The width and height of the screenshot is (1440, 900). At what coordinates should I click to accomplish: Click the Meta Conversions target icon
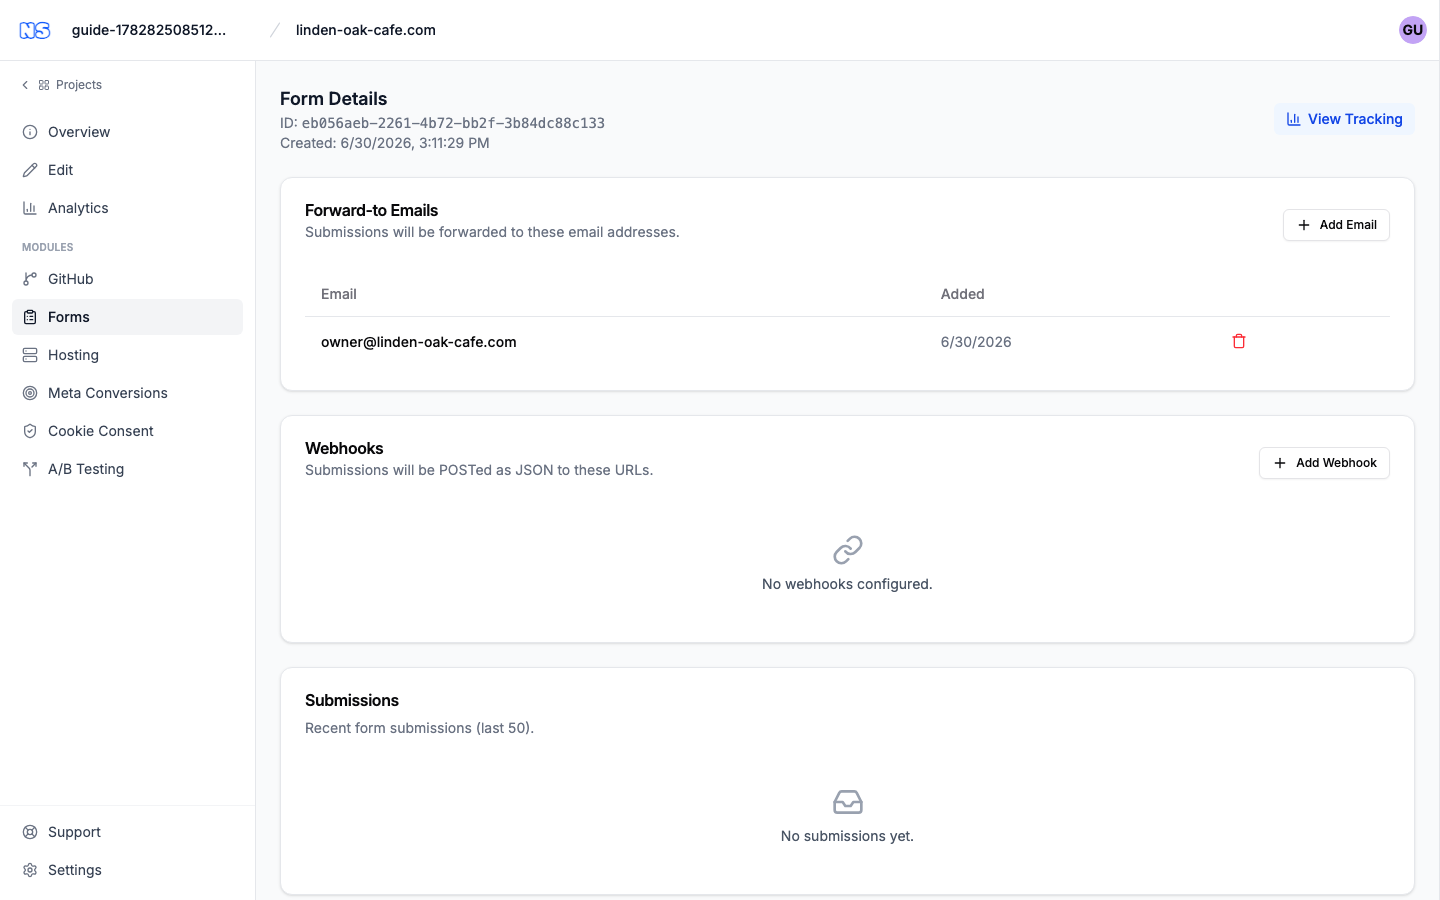tap(30, 393)
